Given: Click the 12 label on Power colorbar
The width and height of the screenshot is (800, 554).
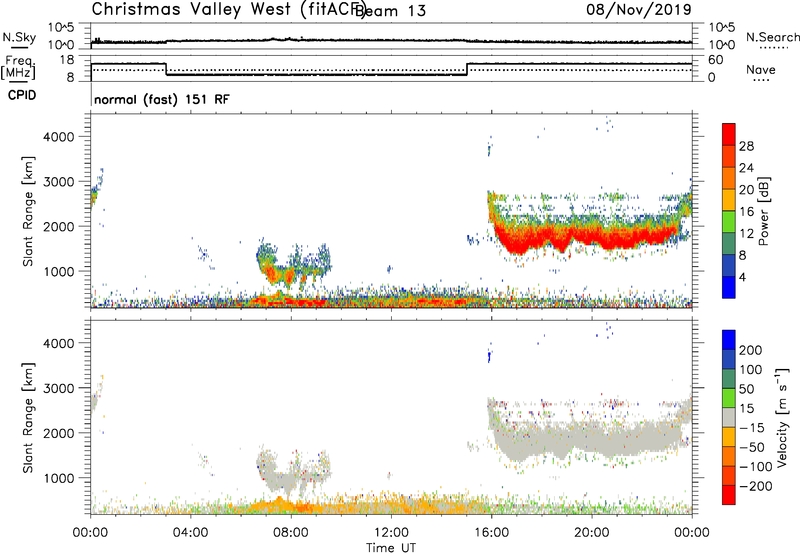Looking at the screenshot, I should tap(746, 234).
